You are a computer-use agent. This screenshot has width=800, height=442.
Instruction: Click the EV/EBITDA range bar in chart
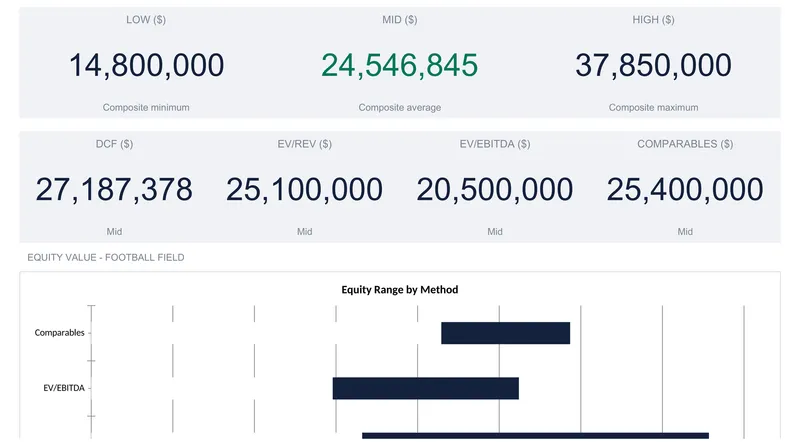[x=426, y=388]
